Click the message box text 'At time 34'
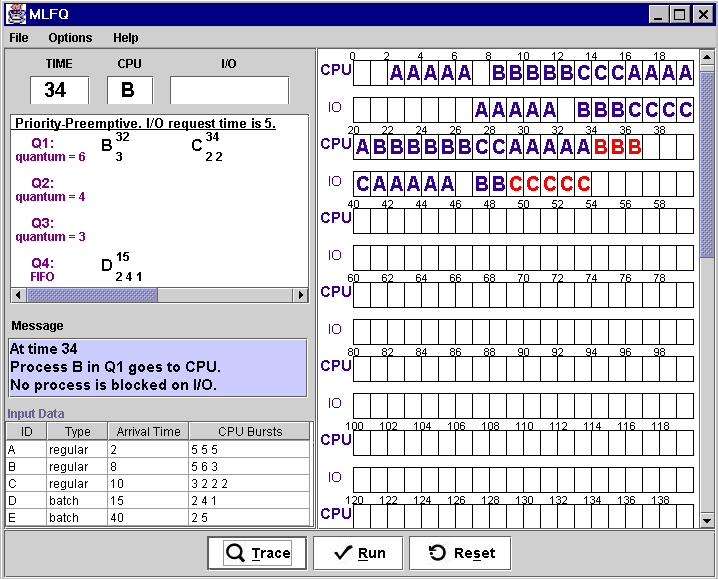The height and width of the screenshot is (579, 718). pos(44,349)
